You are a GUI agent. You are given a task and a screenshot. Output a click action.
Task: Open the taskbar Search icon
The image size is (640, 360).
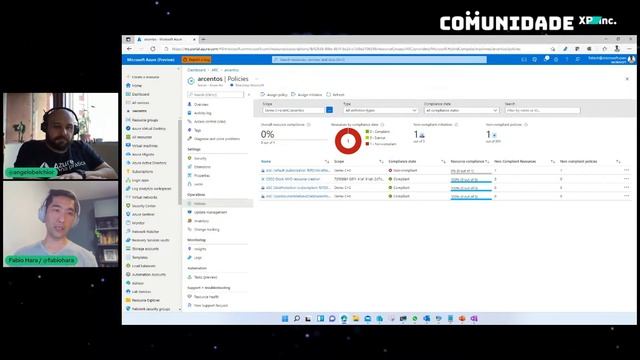[x=297, y=318]
